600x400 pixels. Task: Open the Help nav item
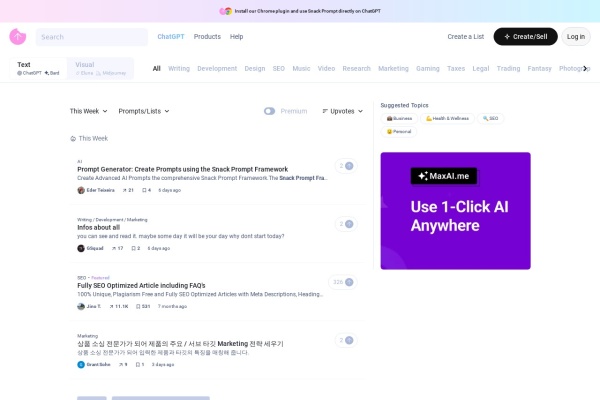(236, 37)
